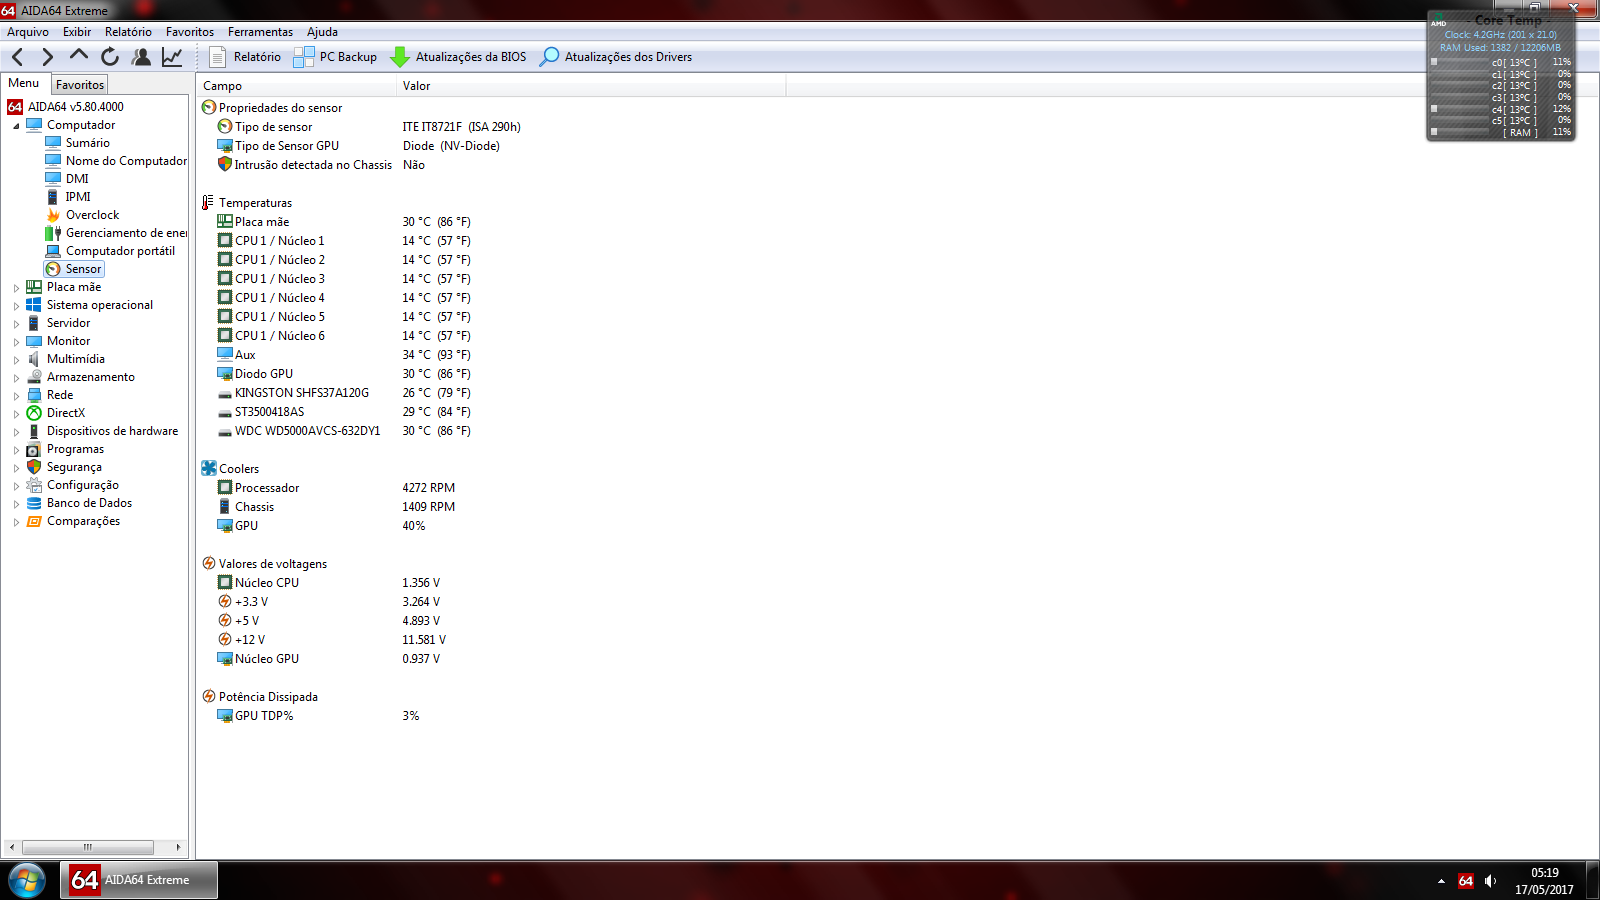This screenshot has height=900, width=1600.
Task: Click the Comparações icon
Action: [34, 521]
